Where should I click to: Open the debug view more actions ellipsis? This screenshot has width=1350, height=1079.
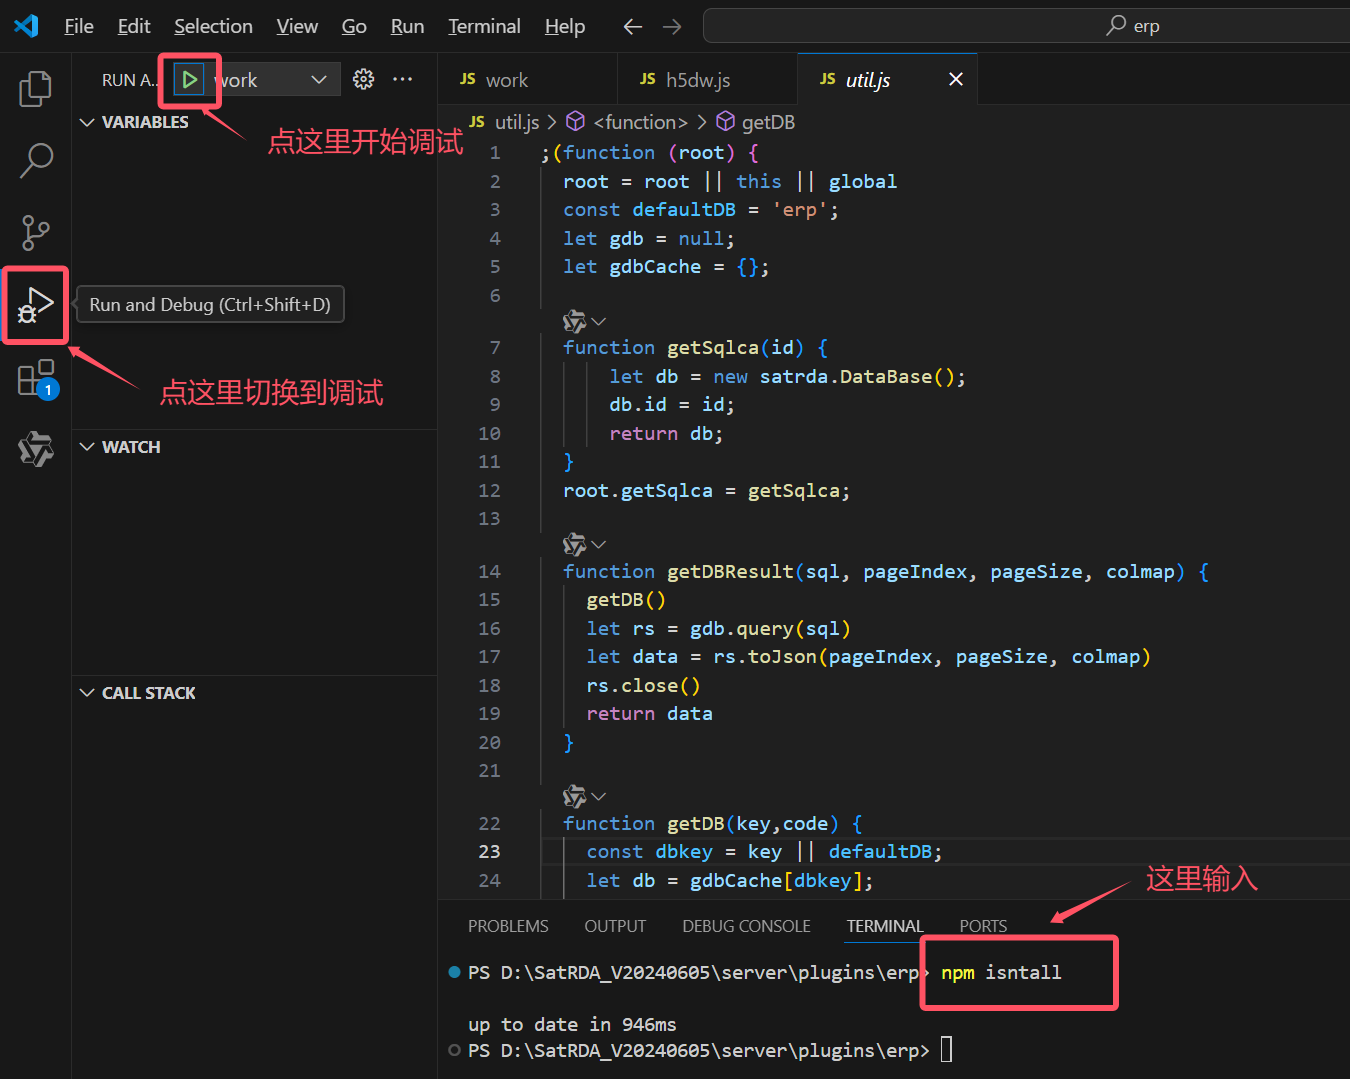403,79
